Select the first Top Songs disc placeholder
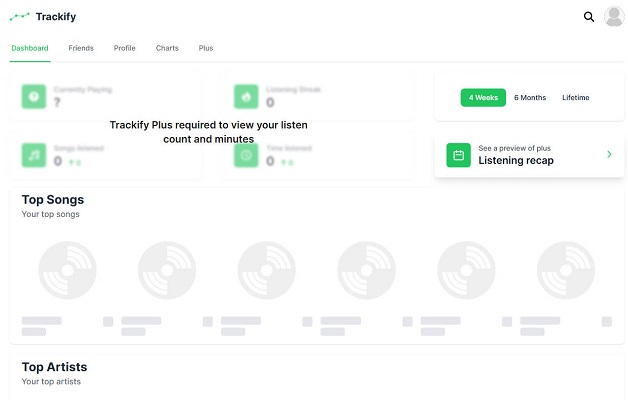 (x=67, y=270)
